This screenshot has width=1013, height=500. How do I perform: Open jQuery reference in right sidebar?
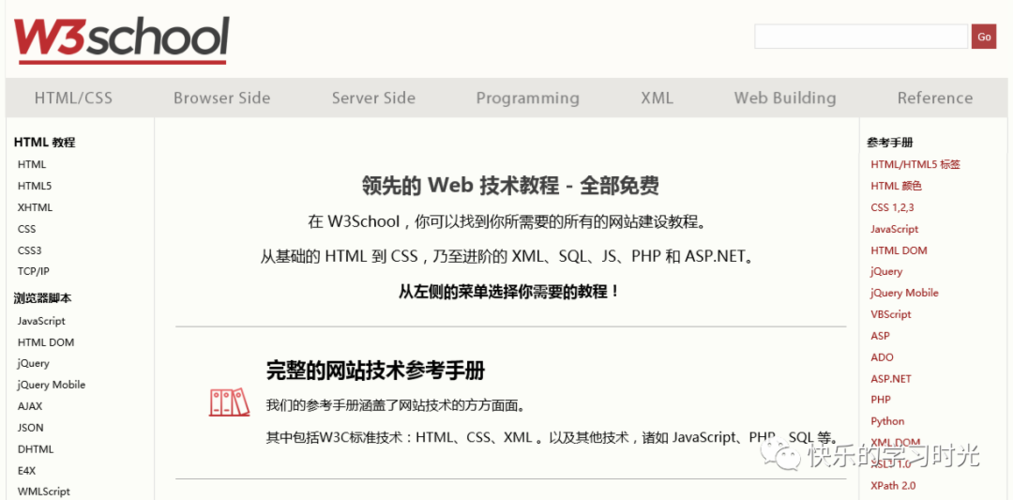pyautogui.click(x=886, y=272)
